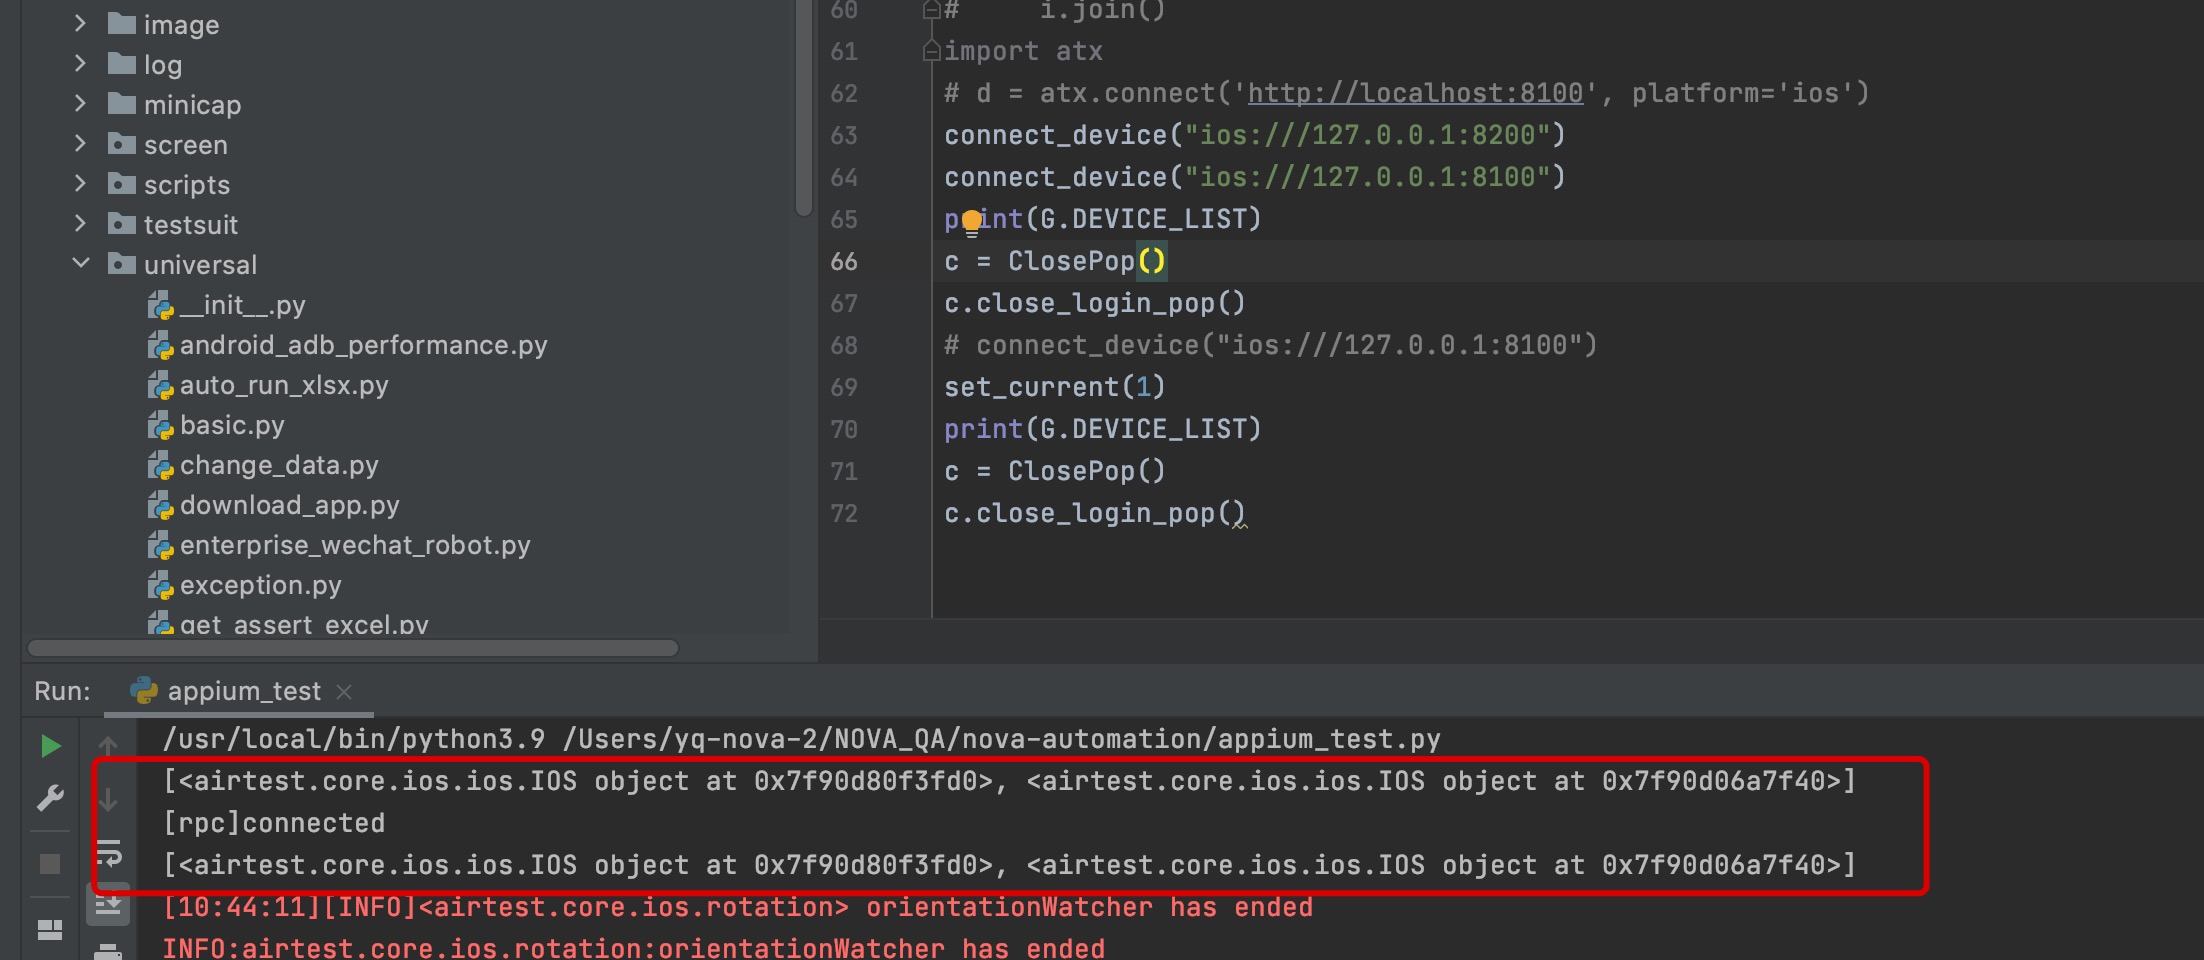The image size is (2204, 960).
Task: Select auto_run_xlsx.py in tree
Action: (284, 385)
